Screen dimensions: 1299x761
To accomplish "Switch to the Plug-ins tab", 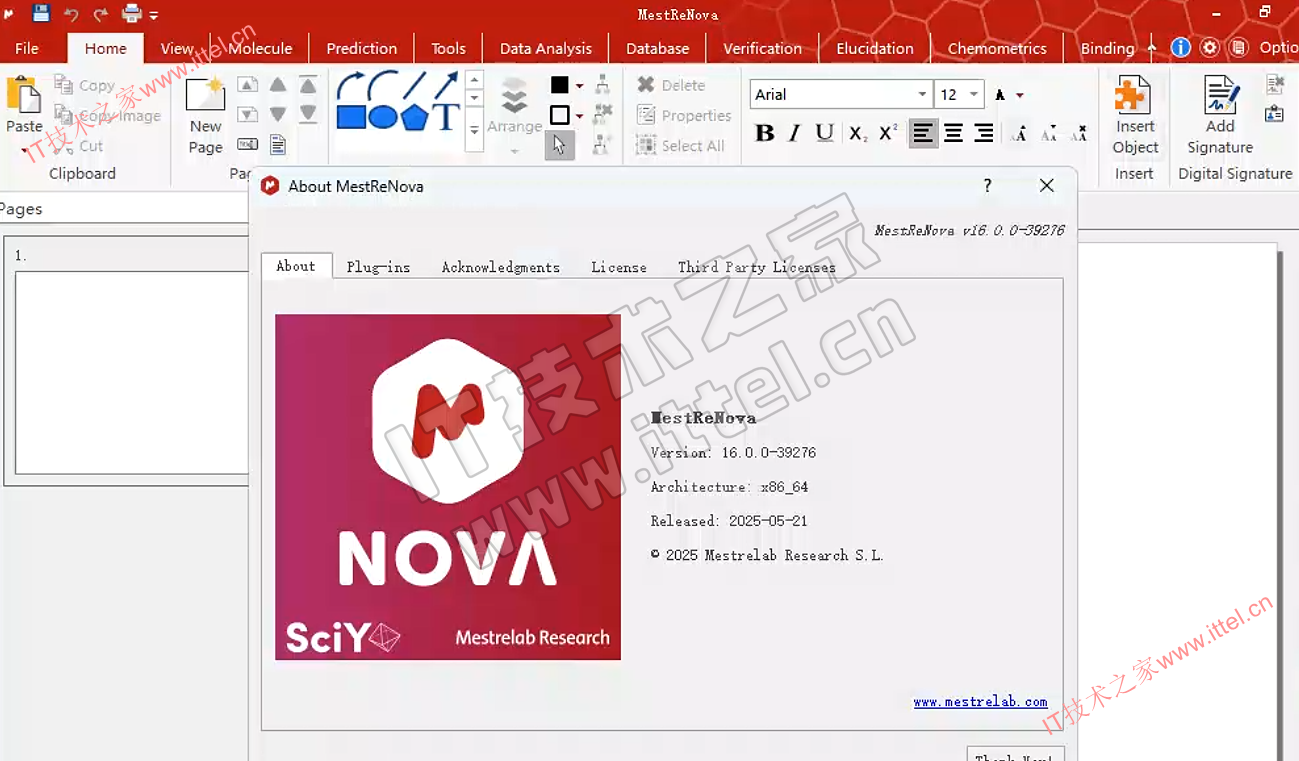I will click(378, 267).
